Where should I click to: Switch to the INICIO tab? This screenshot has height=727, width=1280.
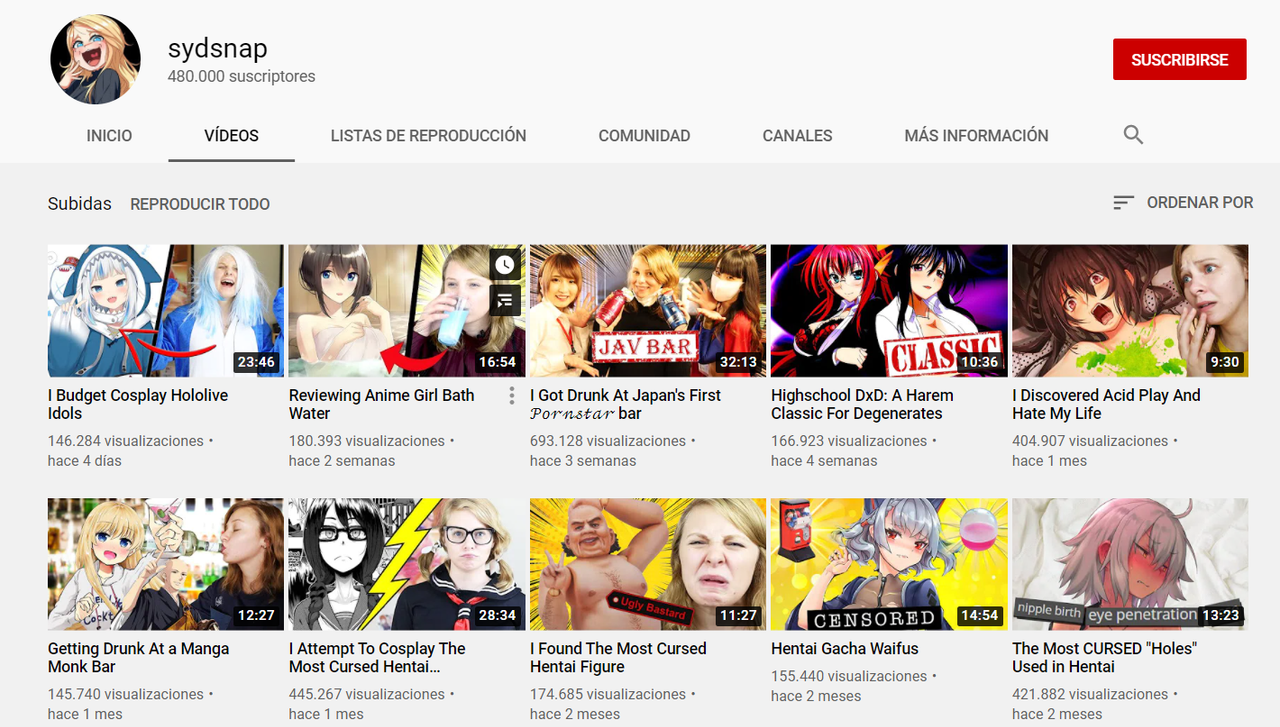109,135
